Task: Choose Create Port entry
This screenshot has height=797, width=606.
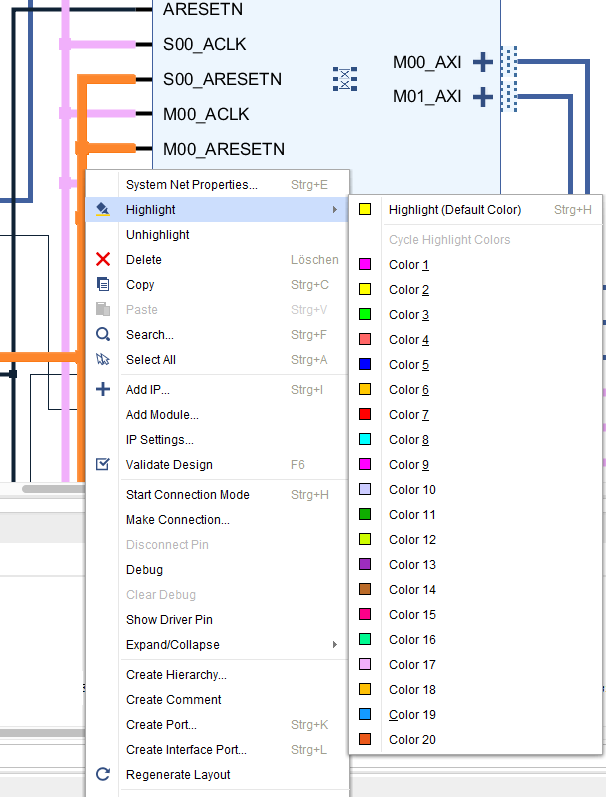Action: click(218, 724)
